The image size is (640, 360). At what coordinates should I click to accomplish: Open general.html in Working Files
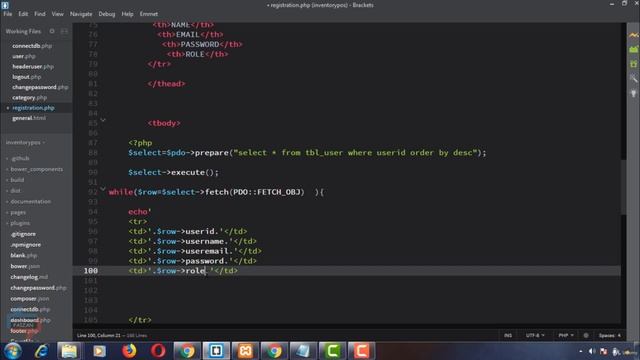[29, 118]
